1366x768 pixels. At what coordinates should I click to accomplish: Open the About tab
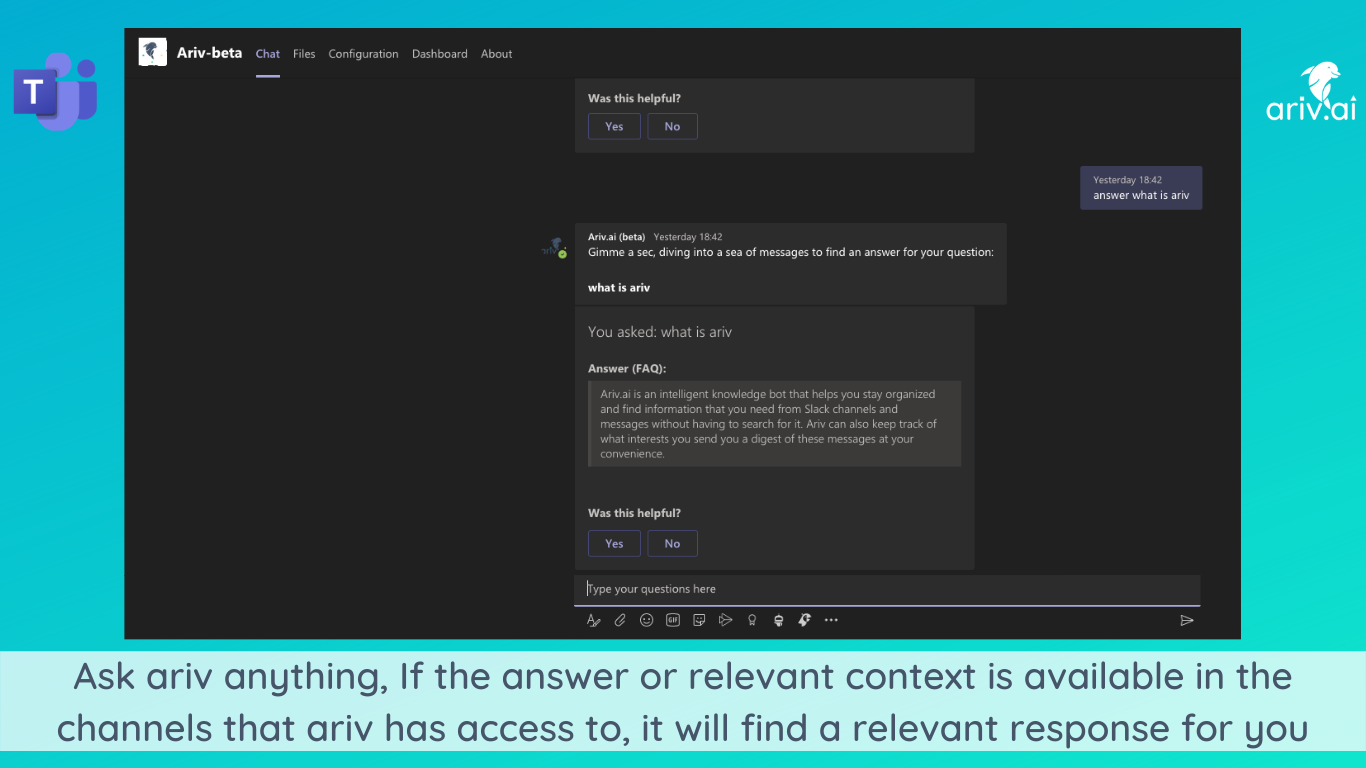point(496,54)
